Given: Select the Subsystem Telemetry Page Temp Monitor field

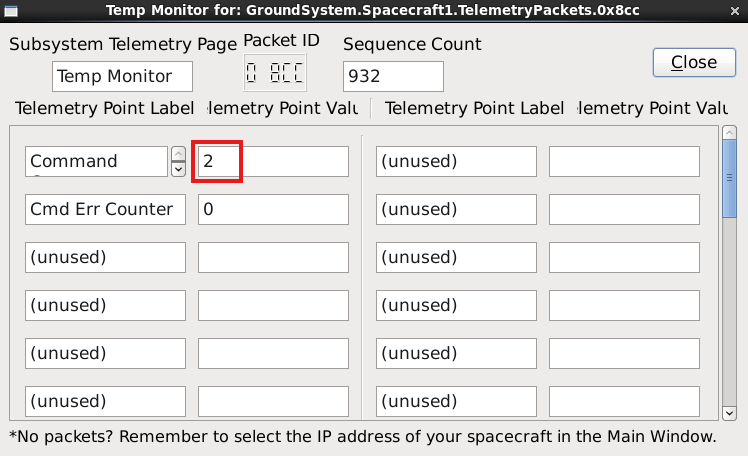Looking at the screenshot, I should [122, 76].
